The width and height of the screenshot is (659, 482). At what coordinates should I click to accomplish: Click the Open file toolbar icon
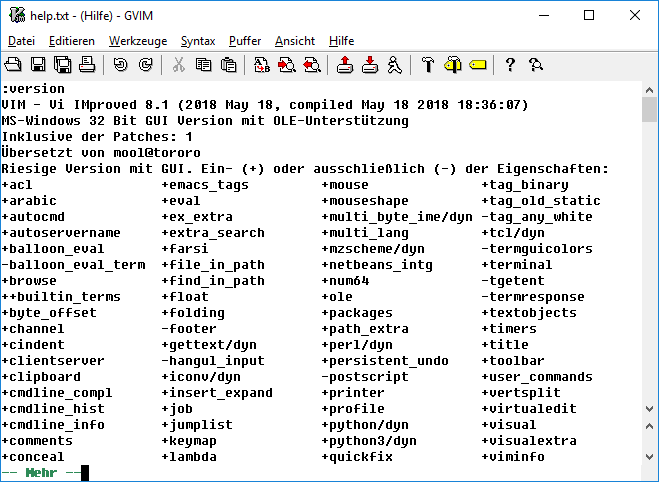tap(13, 65)
